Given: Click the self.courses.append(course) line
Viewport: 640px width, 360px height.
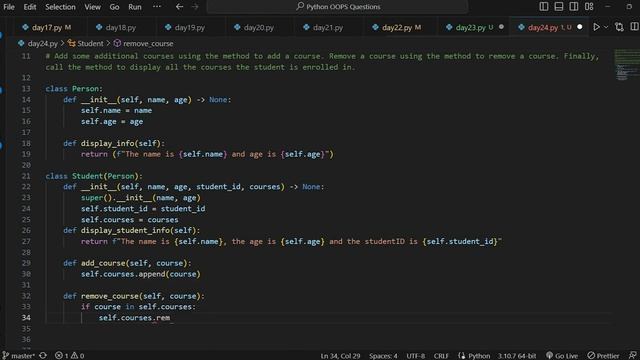Looking at the screenshot, I should click(140, 274).
